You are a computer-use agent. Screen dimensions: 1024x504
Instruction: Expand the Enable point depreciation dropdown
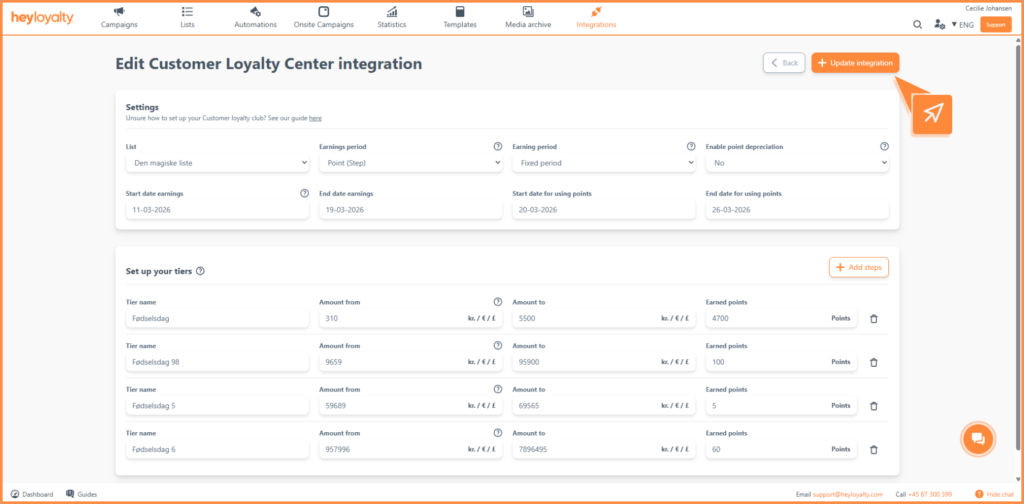click(x=797, y=163)
